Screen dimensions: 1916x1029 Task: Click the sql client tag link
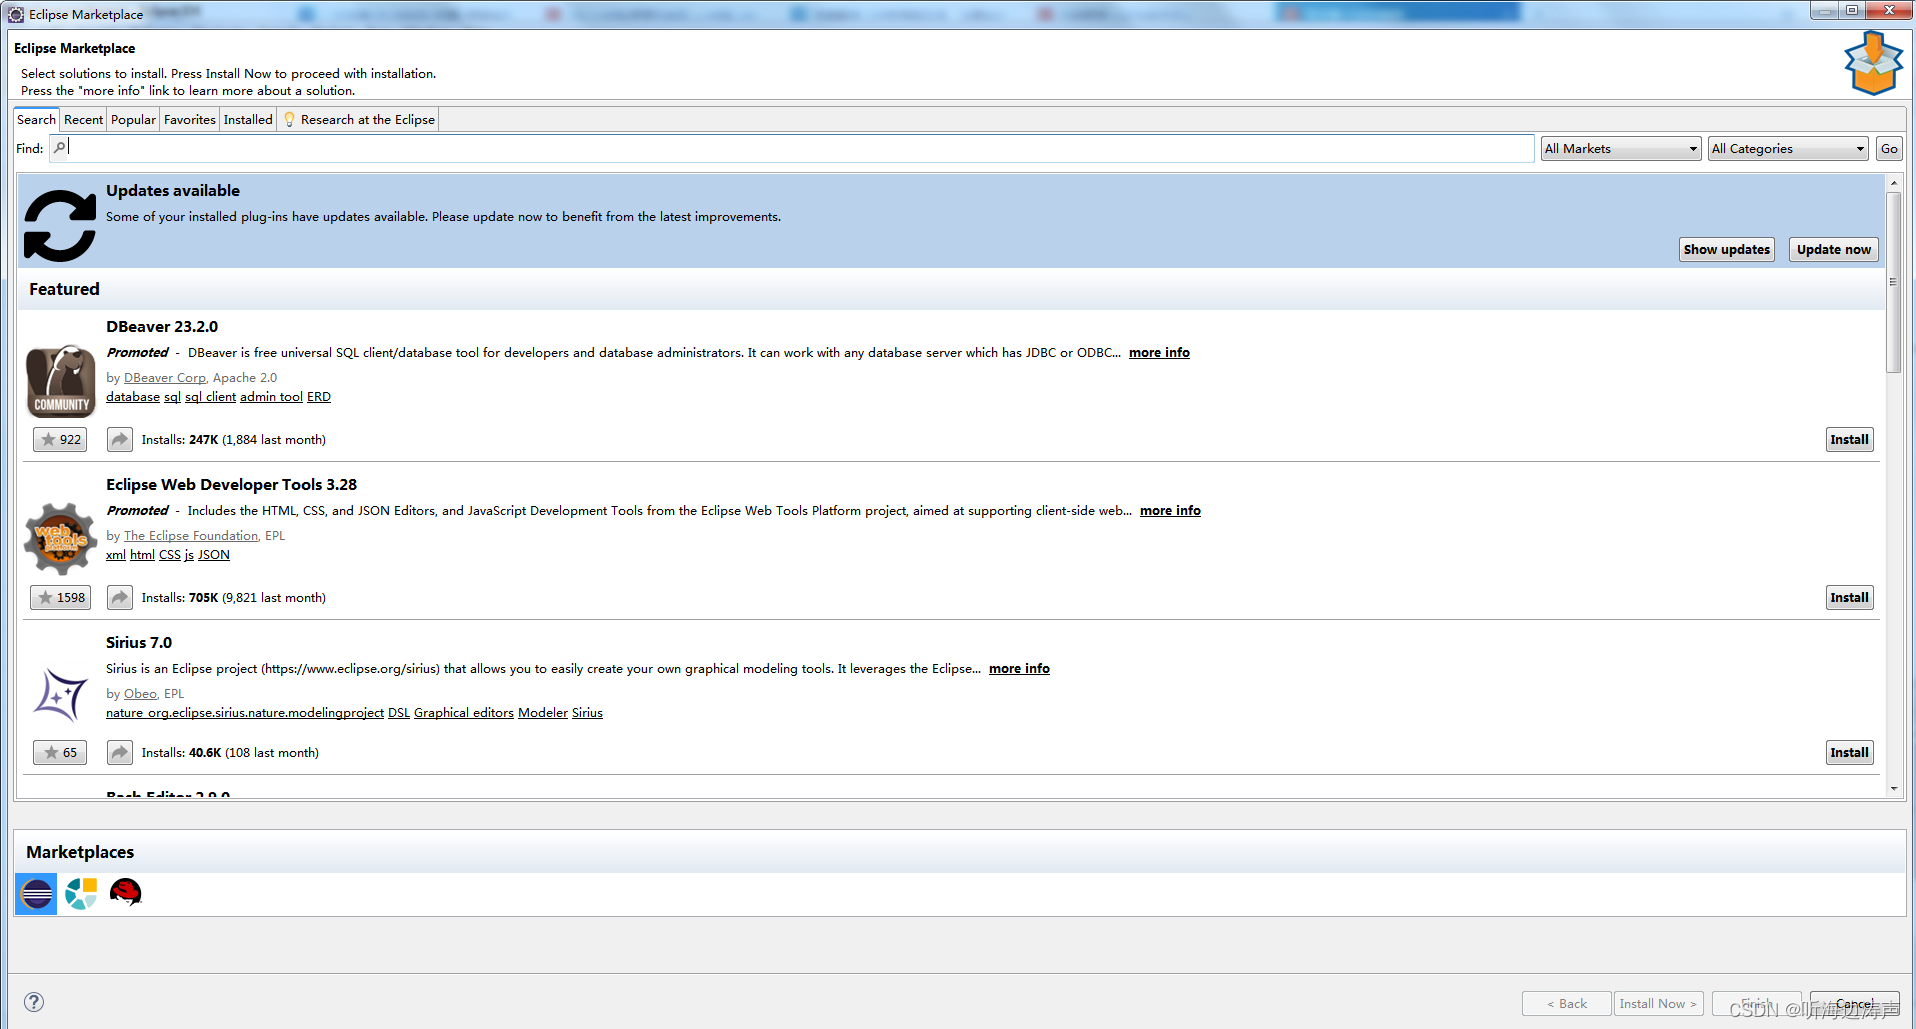coord(210,396)
